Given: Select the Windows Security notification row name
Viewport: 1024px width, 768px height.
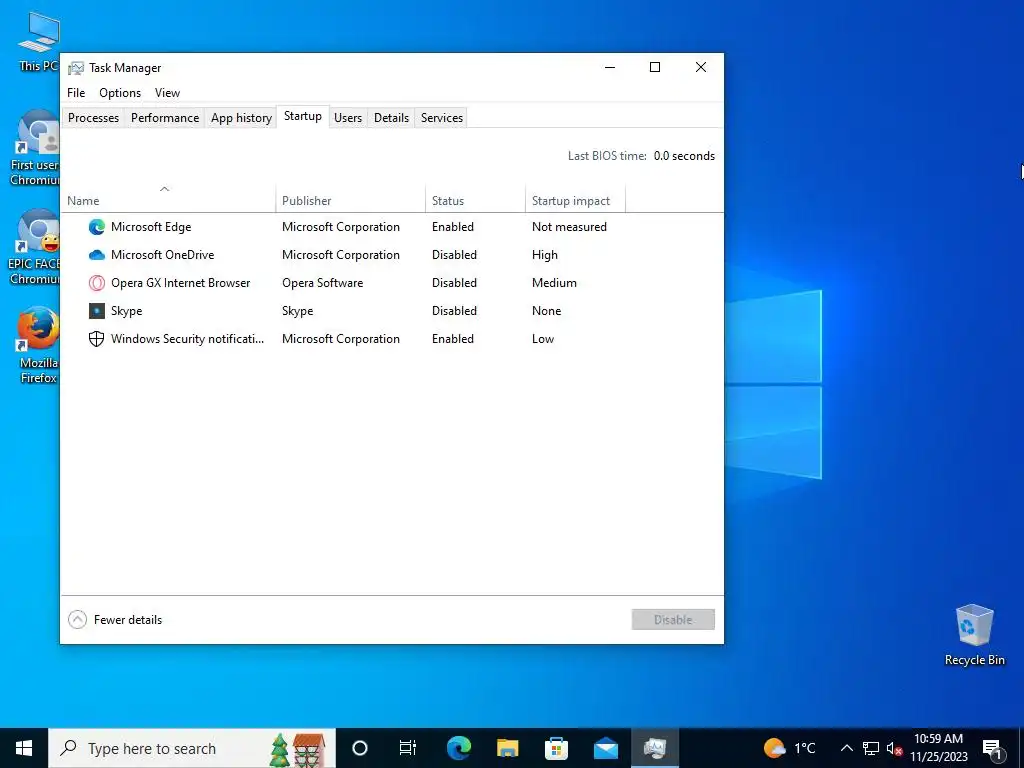Looking at the screenshot, I should click(187, 339).
